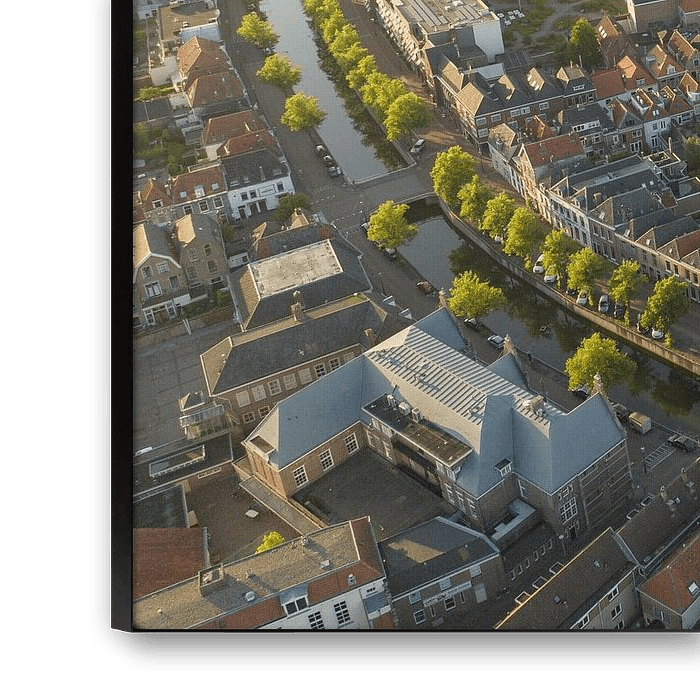This screenshot has width=700, height=700.
Task: Click the black frame's bottom border
Action: 400,649
